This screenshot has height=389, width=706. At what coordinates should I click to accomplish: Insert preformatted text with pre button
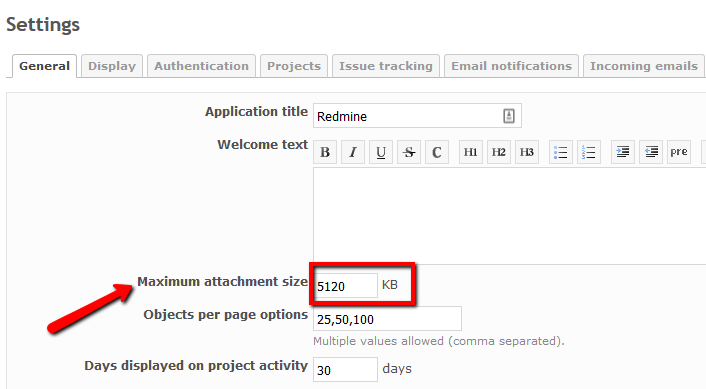[679, 152]
